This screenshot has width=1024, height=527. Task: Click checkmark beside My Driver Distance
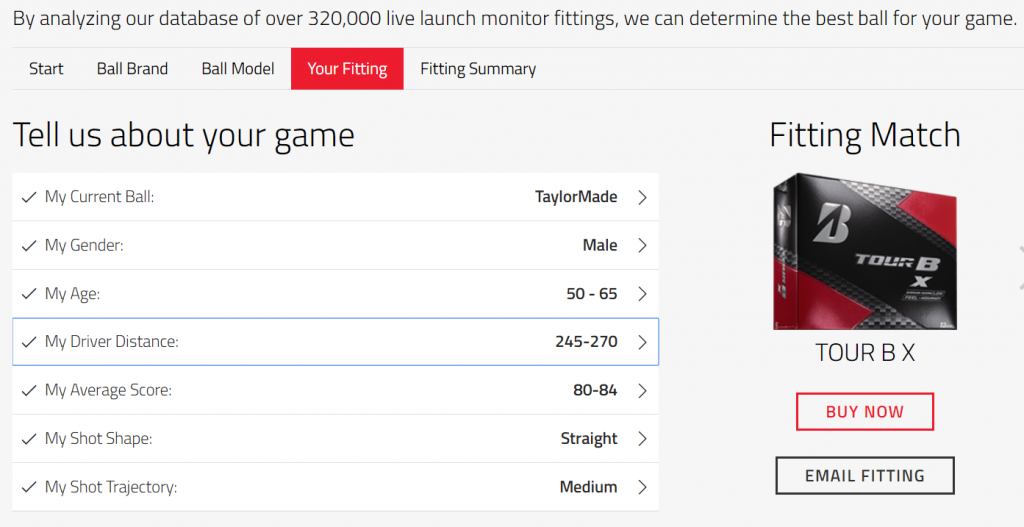(29, 342)
